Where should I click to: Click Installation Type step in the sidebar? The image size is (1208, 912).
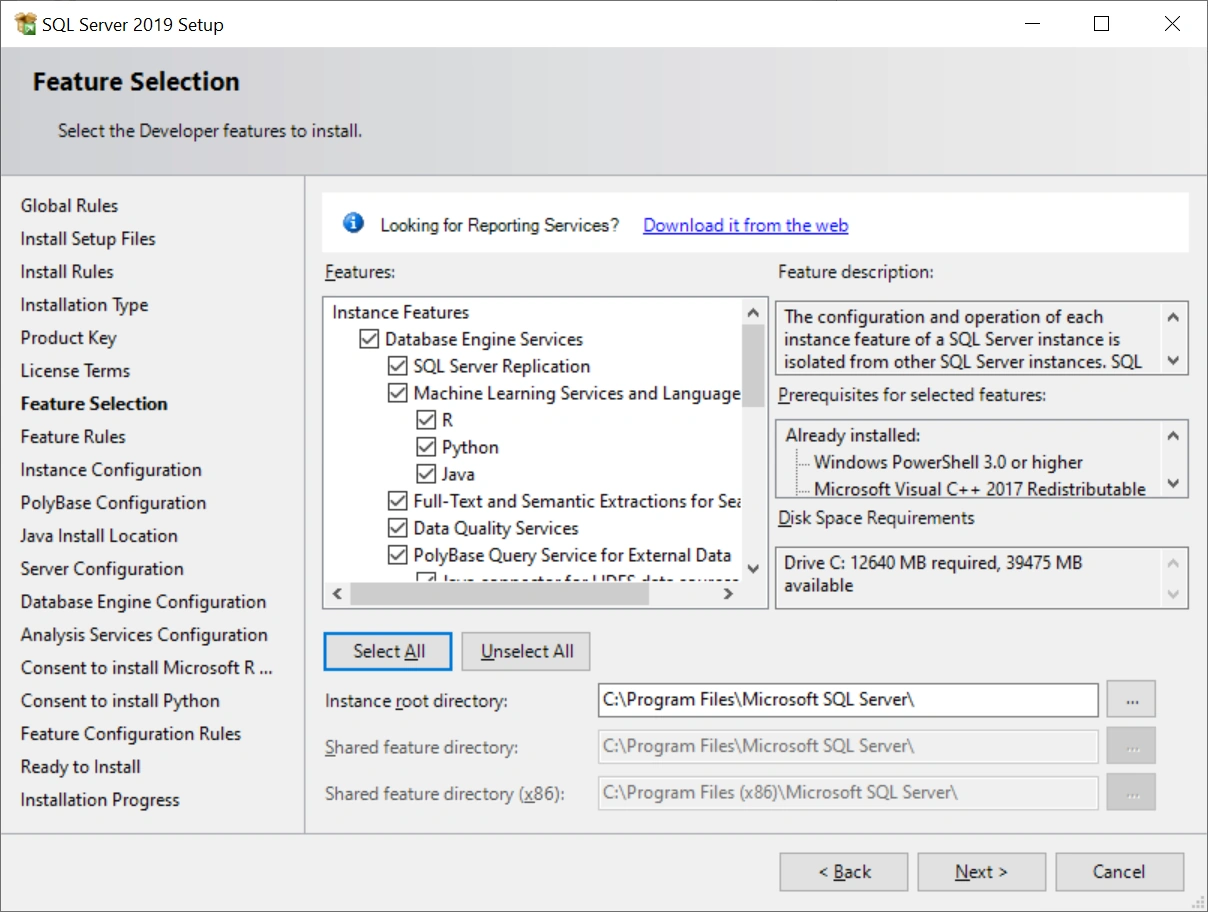[84, 305]
